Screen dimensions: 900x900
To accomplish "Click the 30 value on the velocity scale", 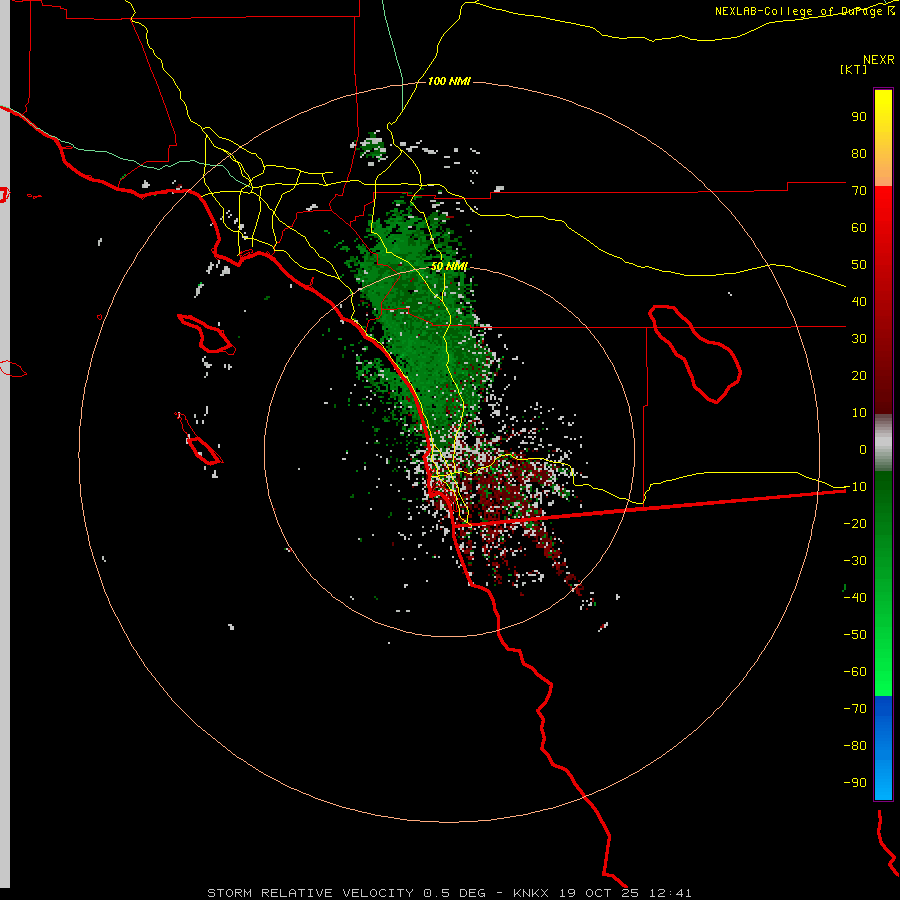I will coord(859,339).
